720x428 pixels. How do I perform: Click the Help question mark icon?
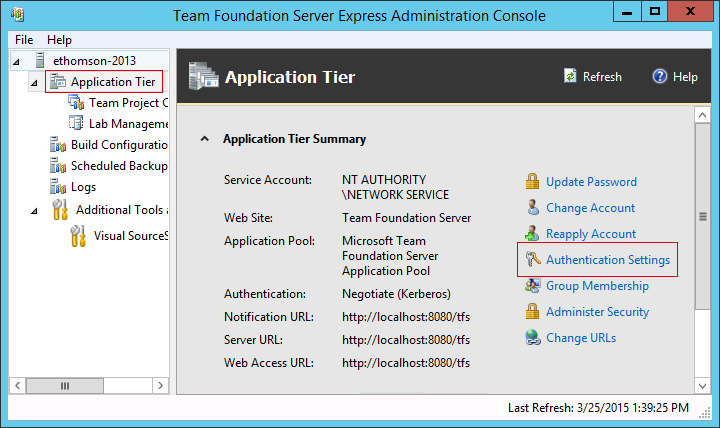click(659, 76)
